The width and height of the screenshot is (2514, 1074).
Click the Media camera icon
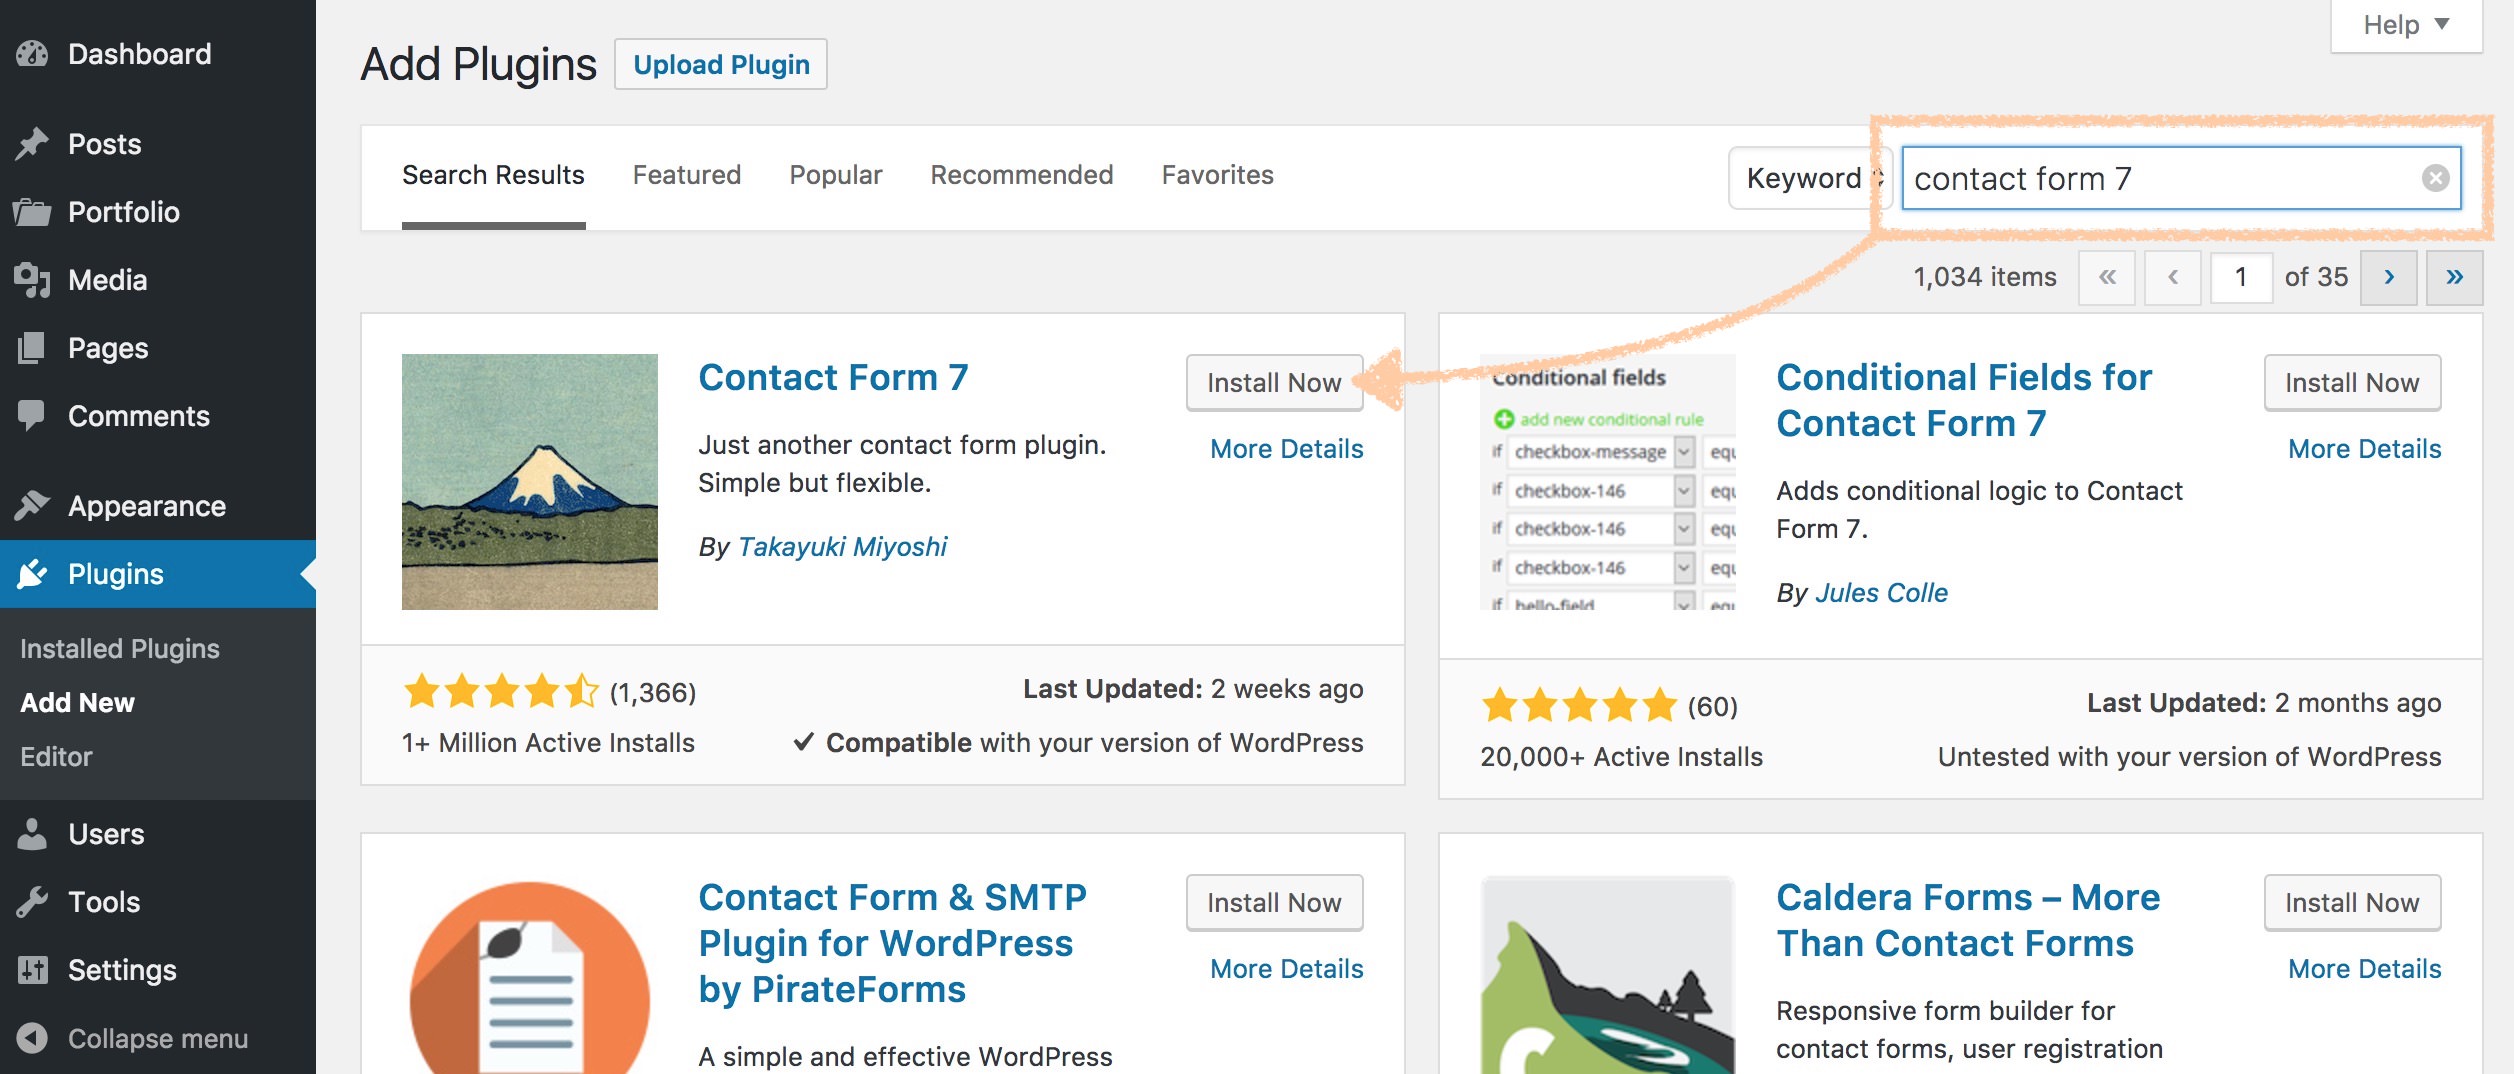32,280
